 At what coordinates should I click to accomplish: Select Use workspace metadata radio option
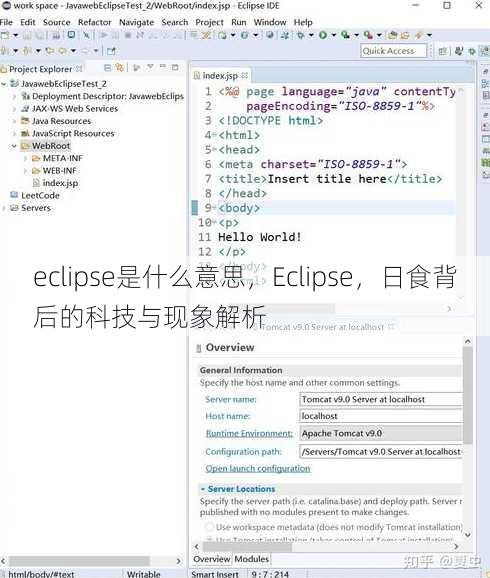[209, 527]
